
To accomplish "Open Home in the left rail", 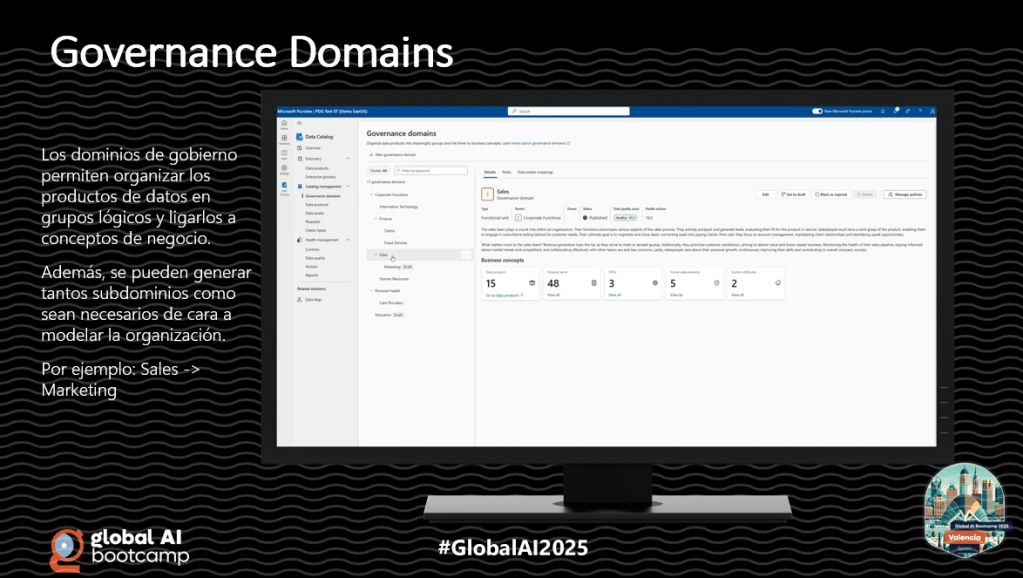I will click(284, 125).
